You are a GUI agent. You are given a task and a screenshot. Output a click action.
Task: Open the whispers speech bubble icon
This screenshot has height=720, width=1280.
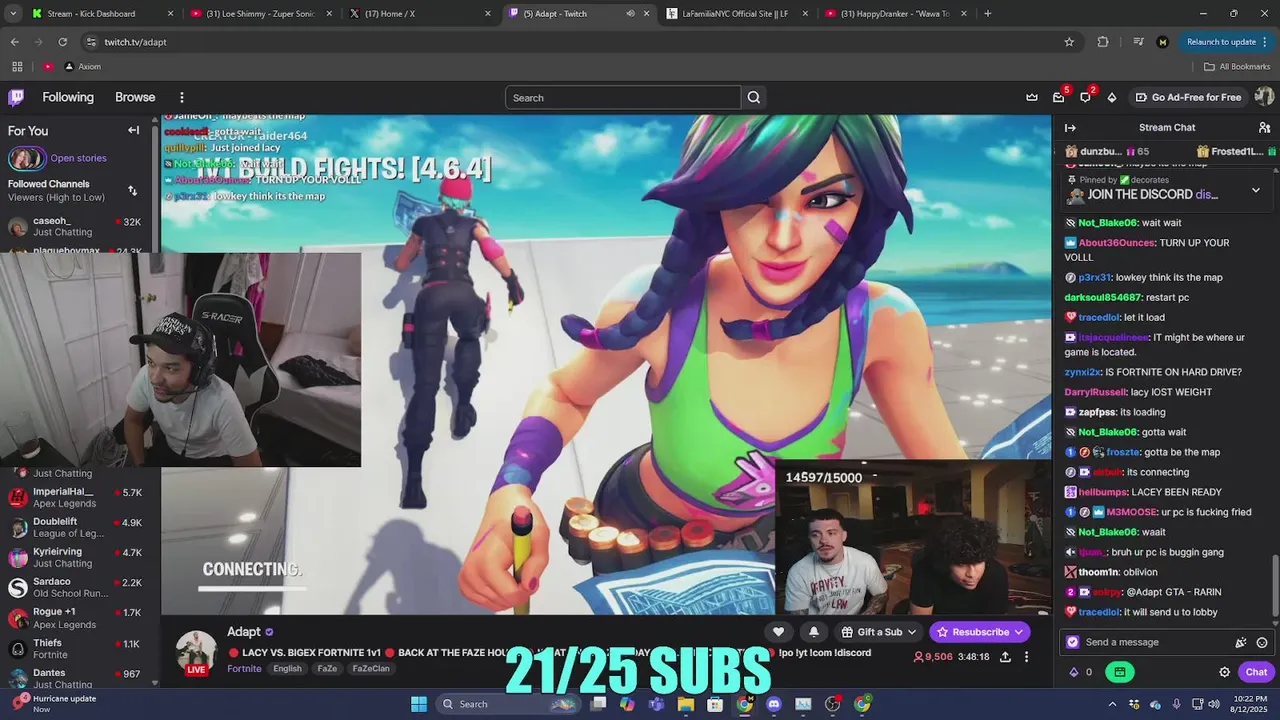pyautogui.click(x=1085, y=97)
